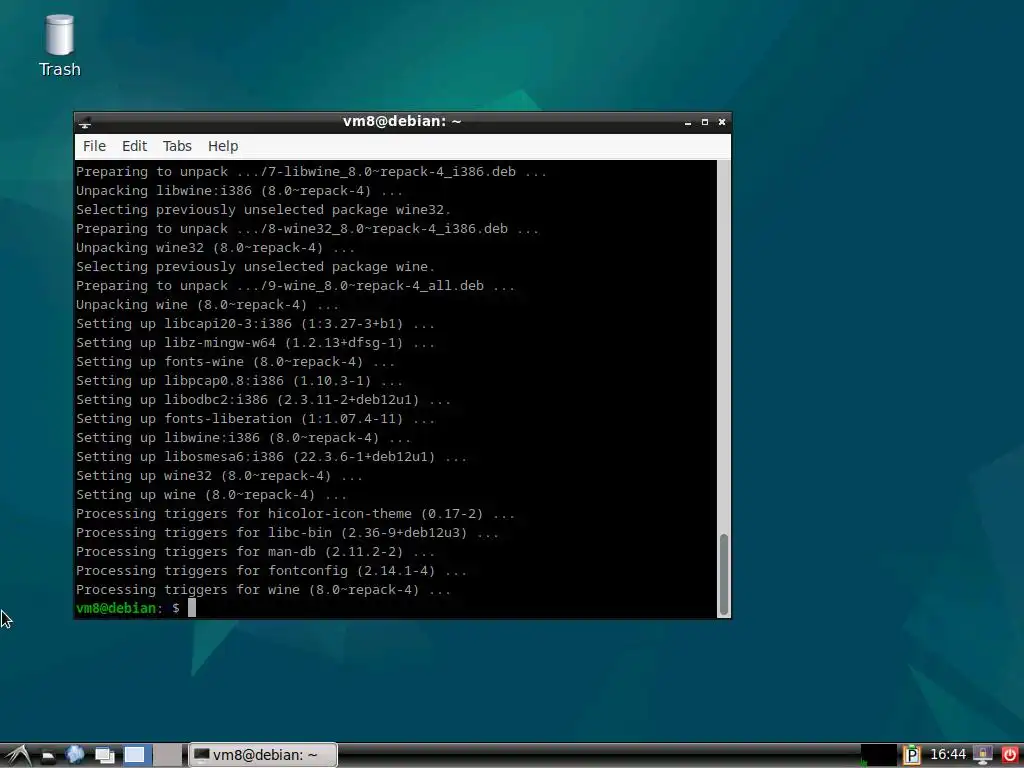Click the line 'Processing triggers for wine'
This screenshot has width=1024, height=768.
click(x=263, y=590)
